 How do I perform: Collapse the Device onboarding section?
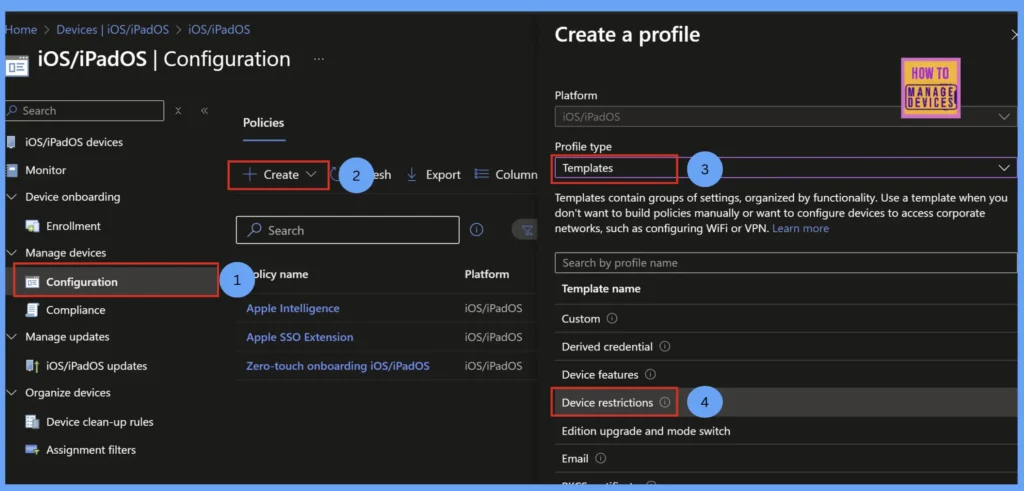click(11, 197)
